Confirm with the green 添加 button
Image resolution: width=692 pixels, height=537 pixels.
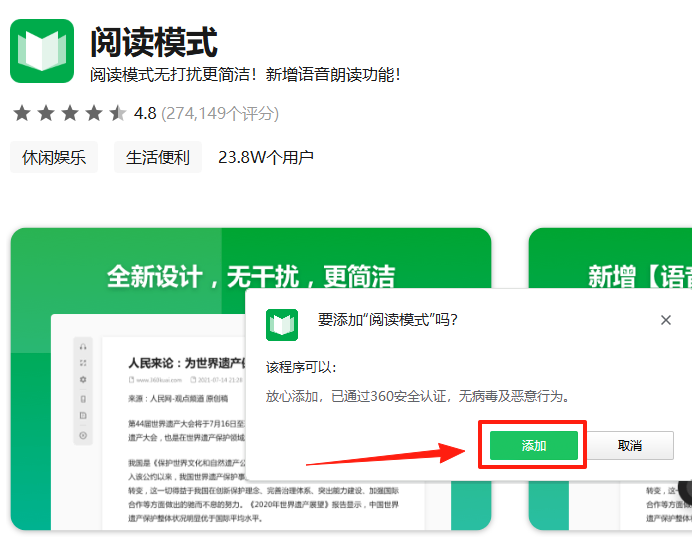click(x=534, y=445)
